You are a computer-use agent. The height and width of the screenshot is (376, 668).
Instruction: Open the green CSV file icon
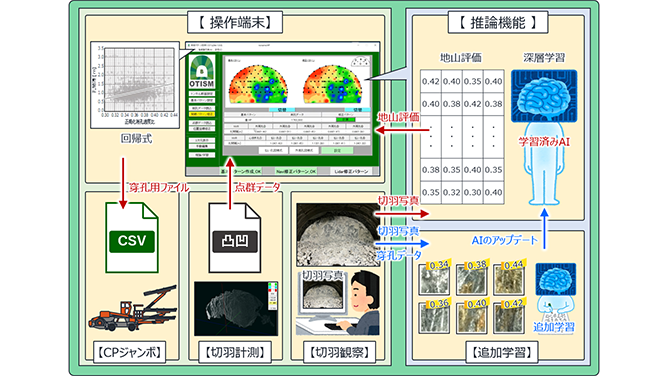[132, 238]
